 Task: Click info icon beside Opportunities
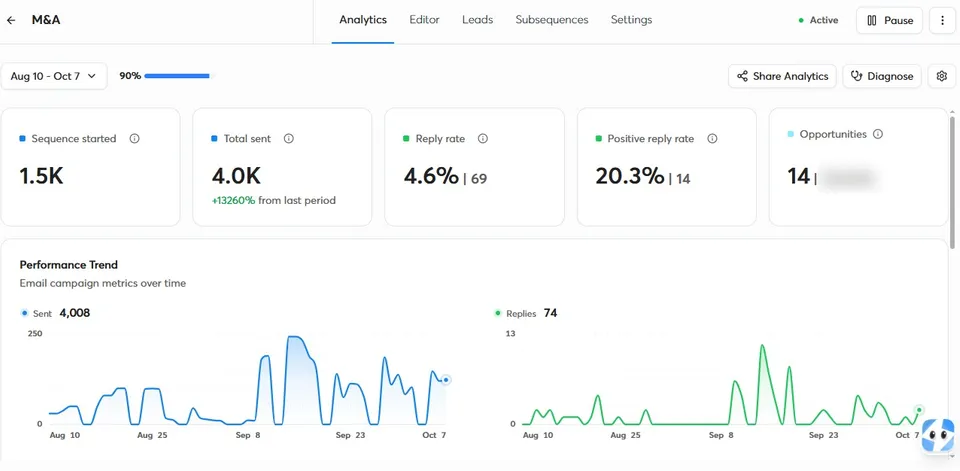point(878,134)
